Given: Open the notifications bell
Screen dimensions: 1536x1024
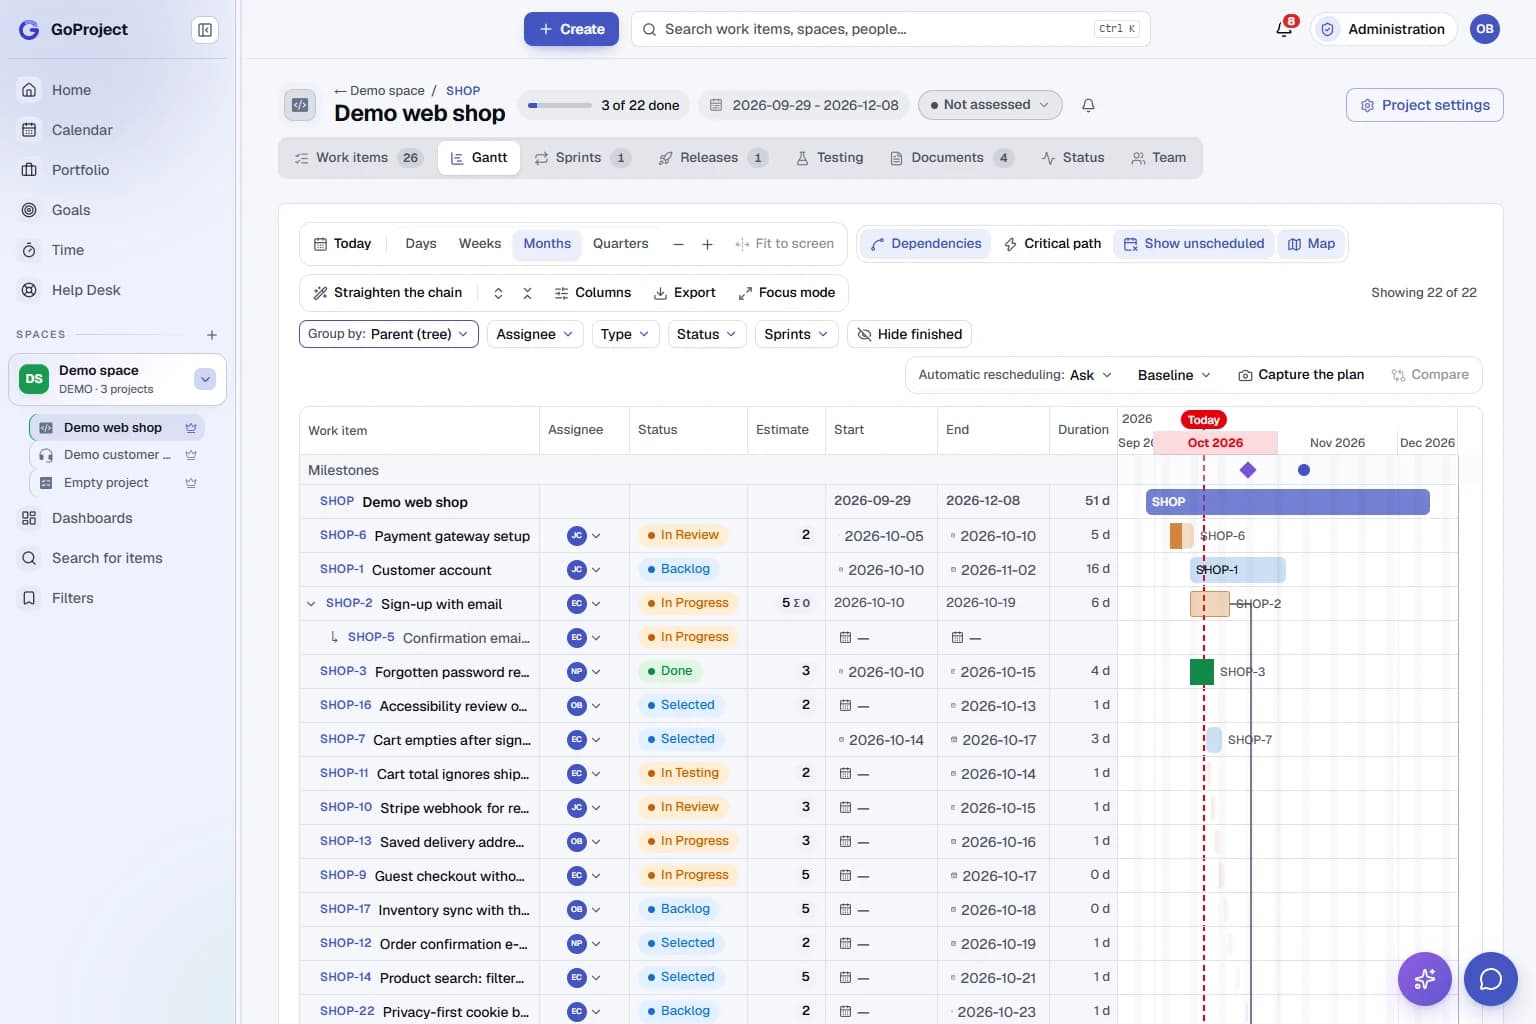Looking at the screenshot, I should pos(1284,29).
